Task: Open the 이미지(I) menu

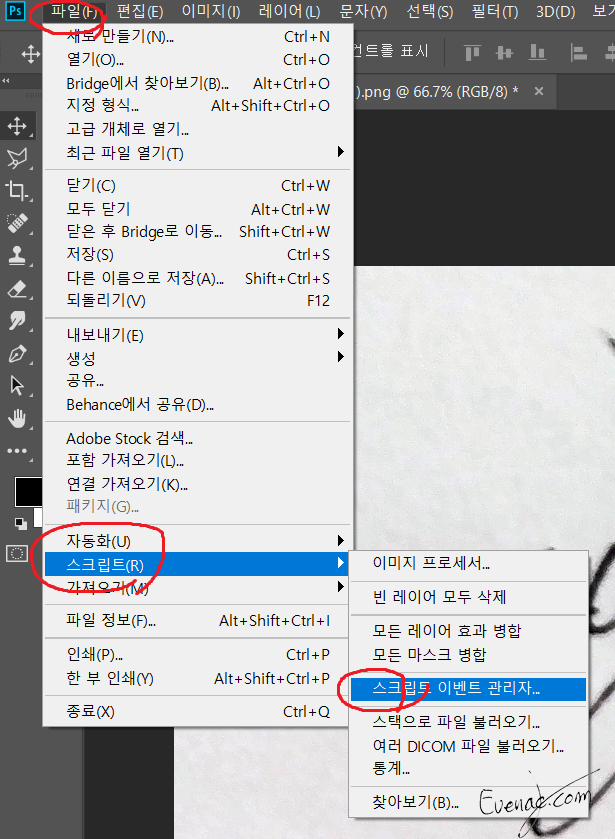Action: pyautogui.click(x=211, y=11)
